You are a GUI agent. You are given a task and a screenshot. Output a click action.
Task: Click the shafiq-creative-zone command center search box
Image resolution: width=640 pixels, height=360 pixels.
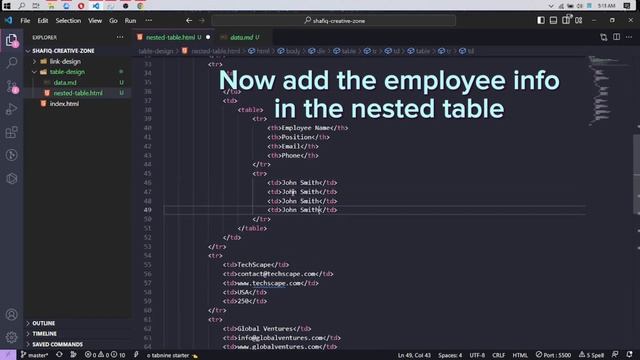(x=334, y=20)
